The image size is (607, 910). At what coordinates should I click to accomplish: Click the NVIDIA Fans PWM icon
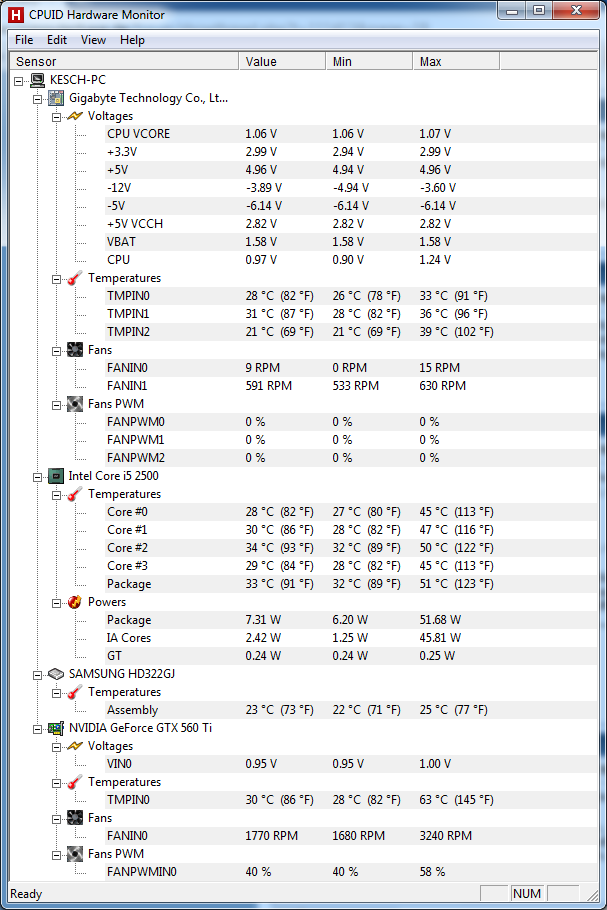(75, 854)
